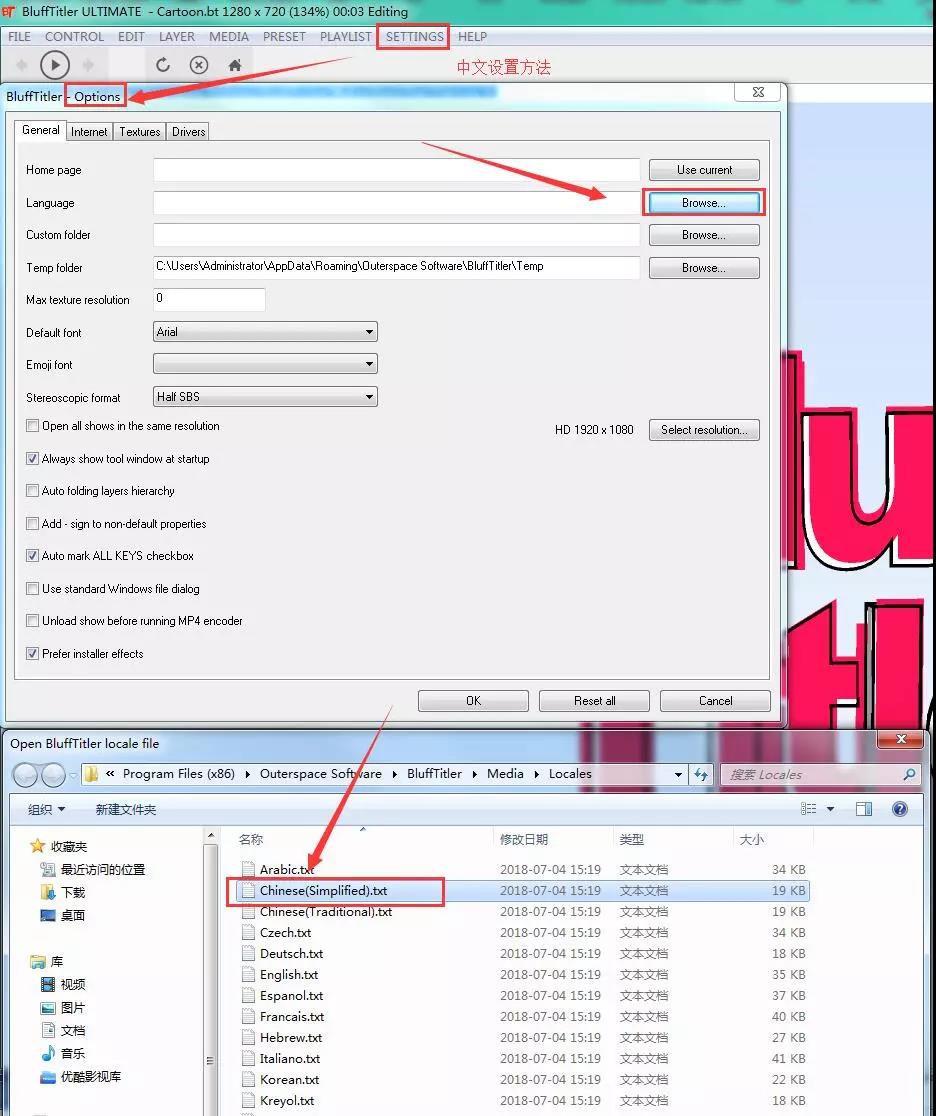
Task: Open help with the blue question mark icon
Action: click(900, 809)
